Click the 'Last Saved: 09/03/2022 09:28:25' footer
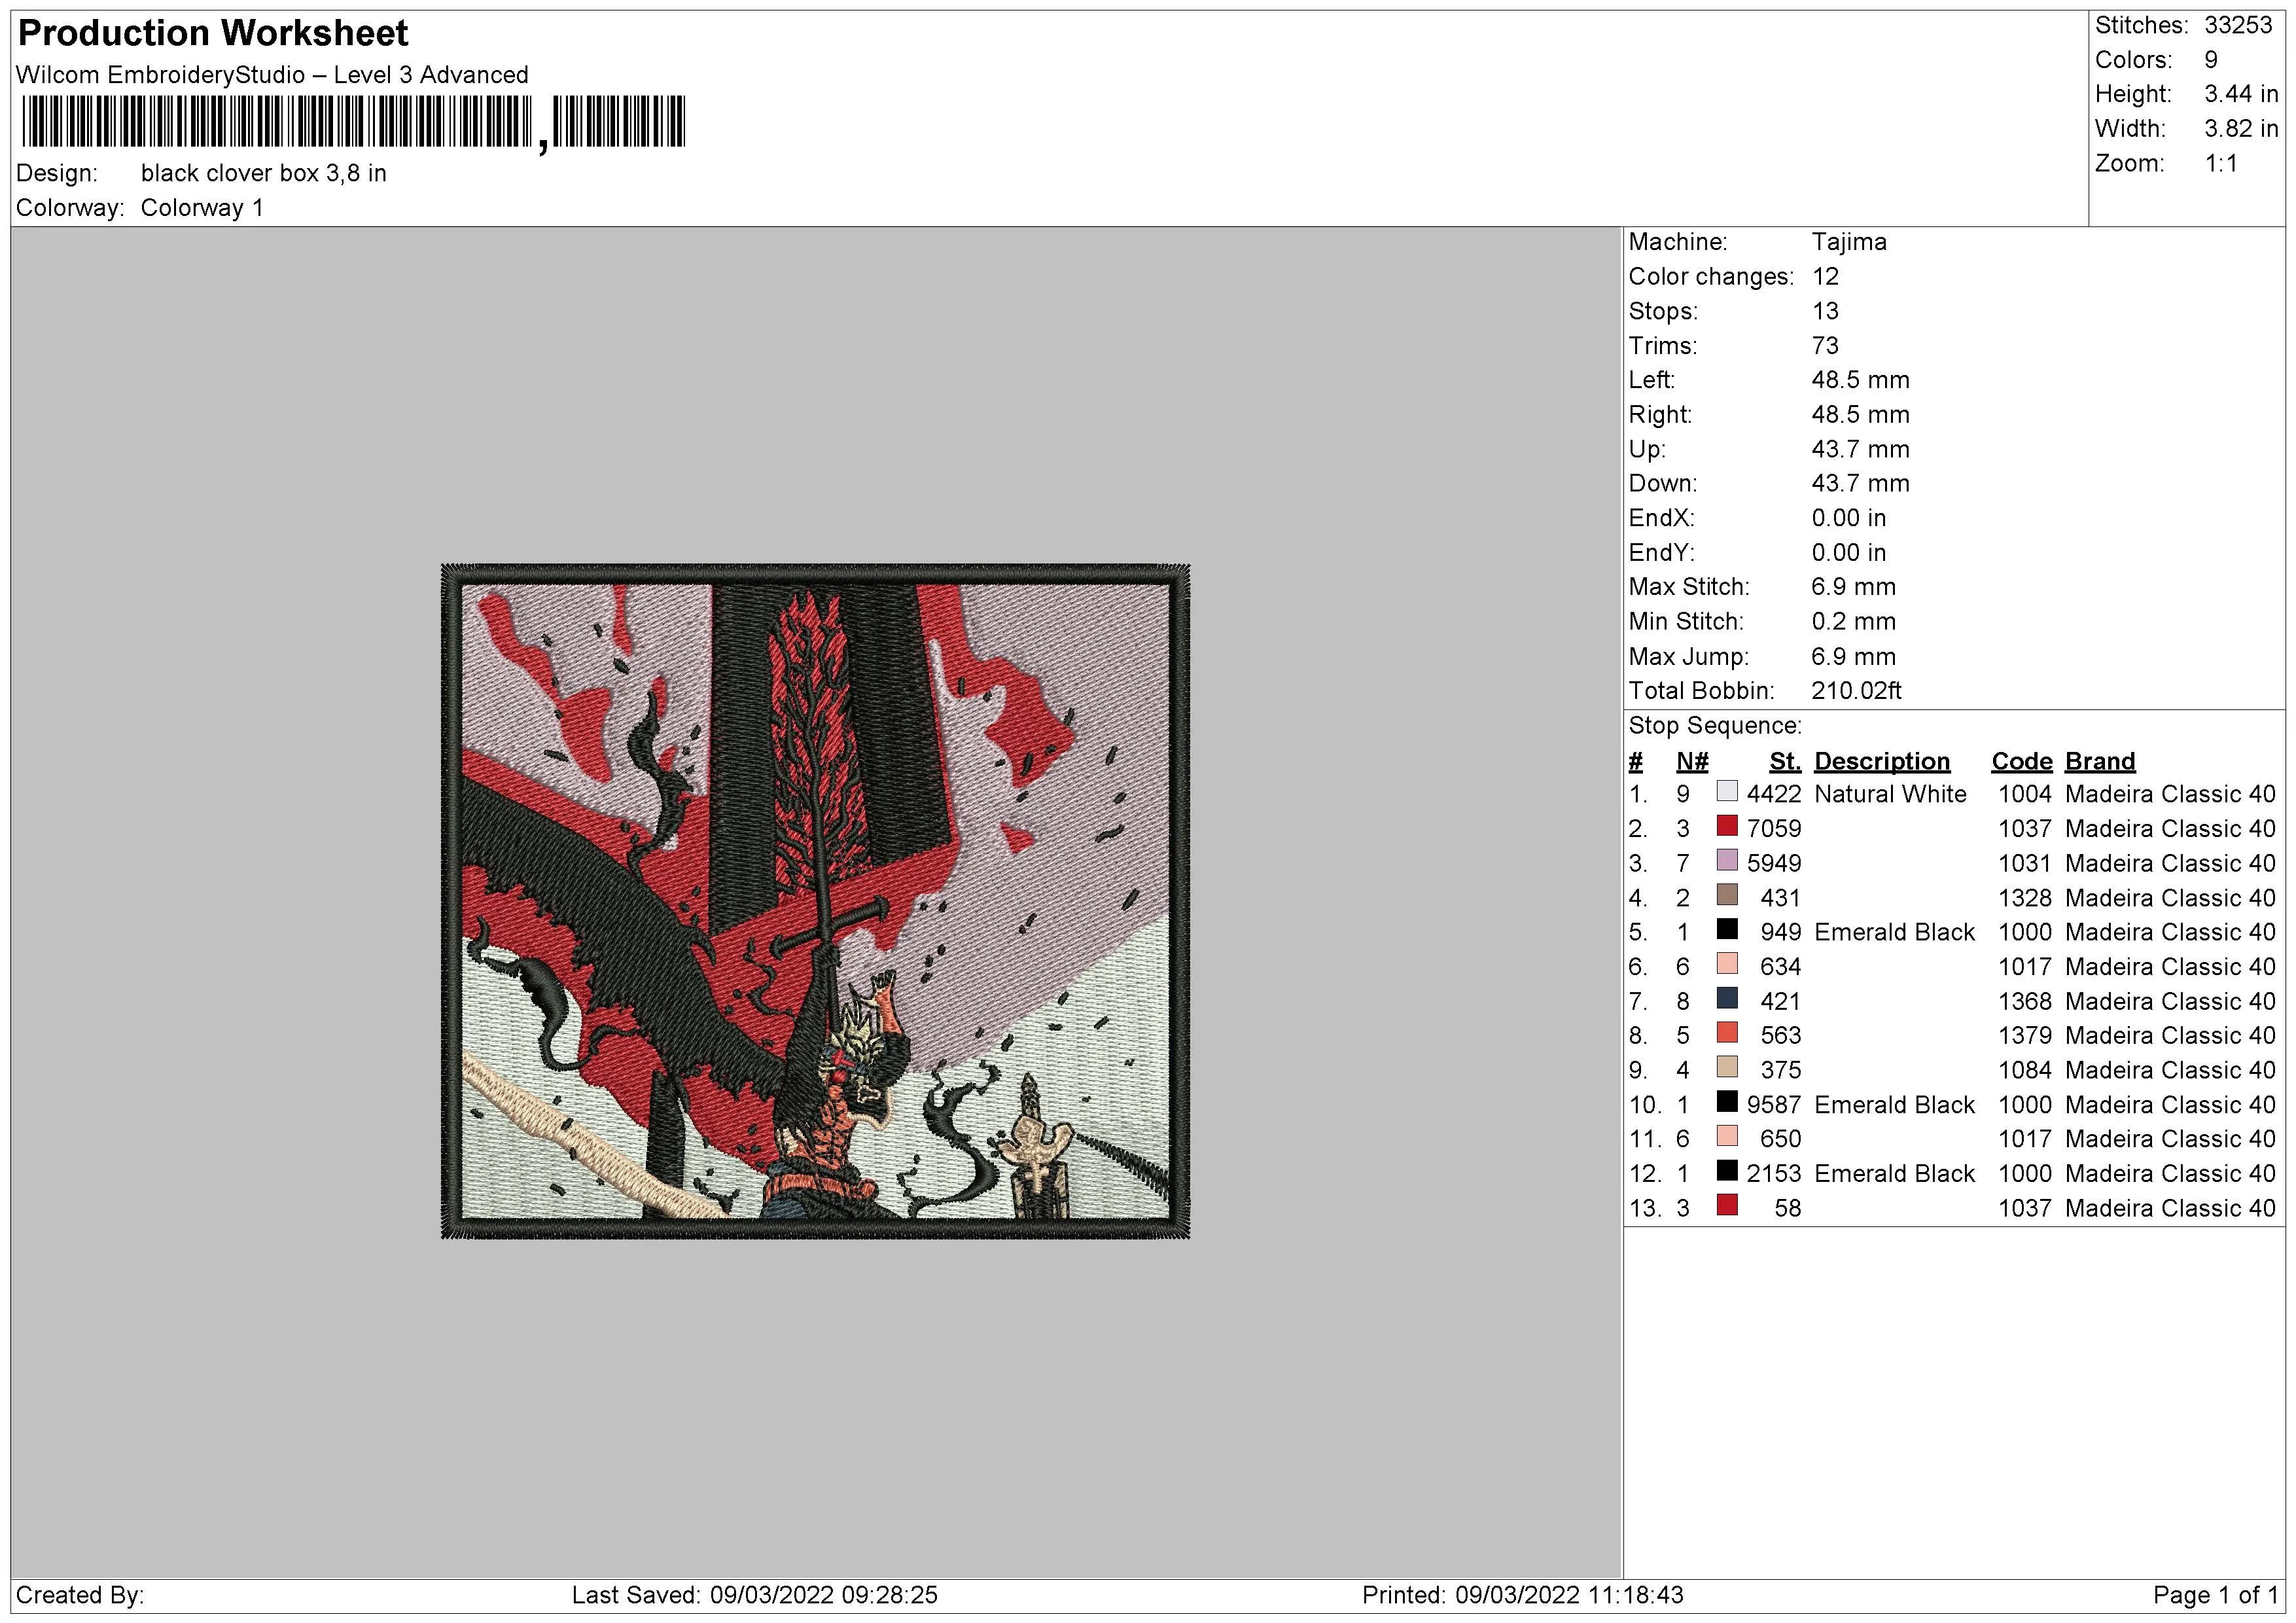 pos(754,1594)
